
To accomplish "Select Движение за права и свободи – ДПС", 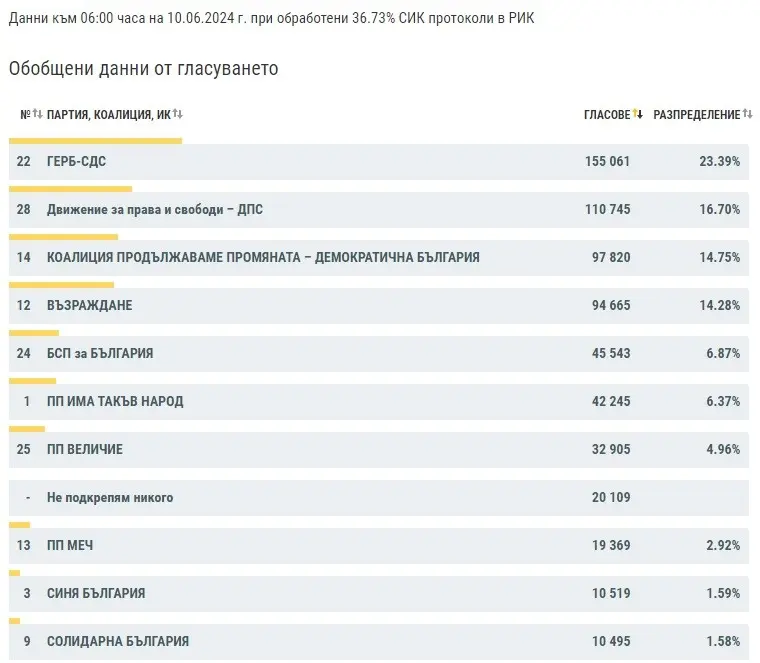I will click(x=155, y=210).
